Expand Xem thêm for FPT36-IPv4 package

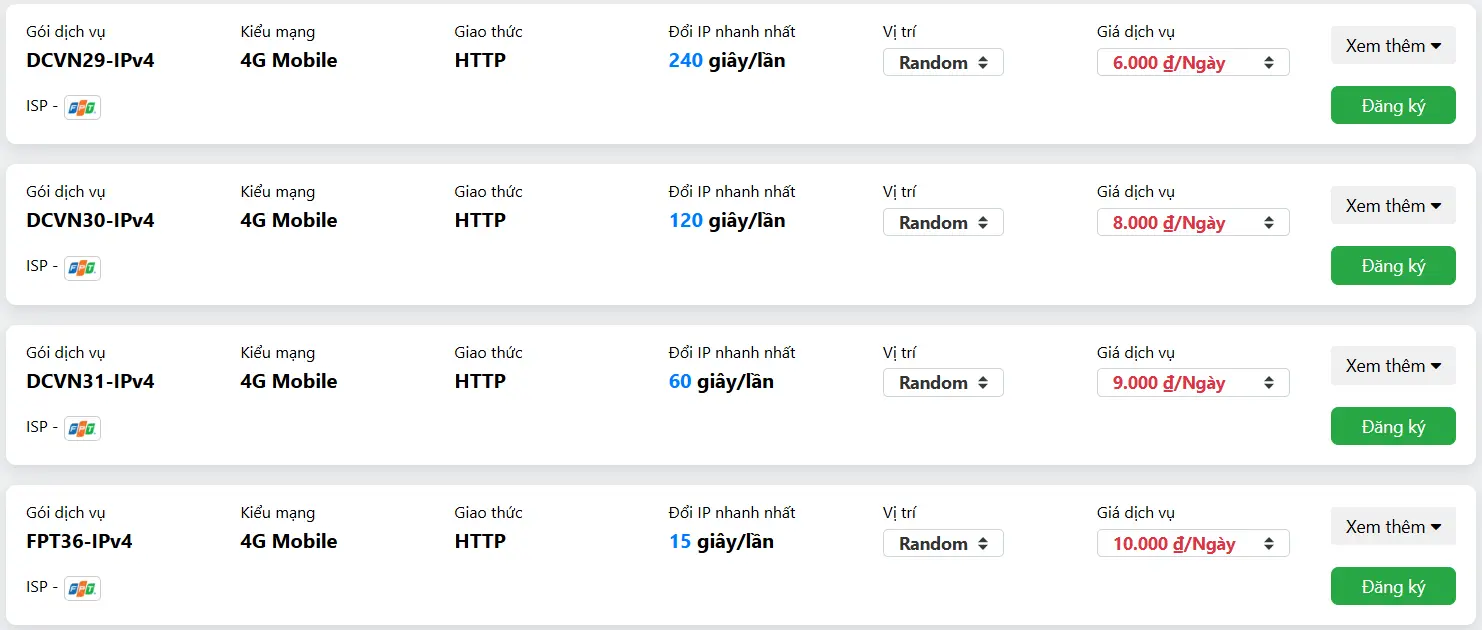[x=1392, y=526]
